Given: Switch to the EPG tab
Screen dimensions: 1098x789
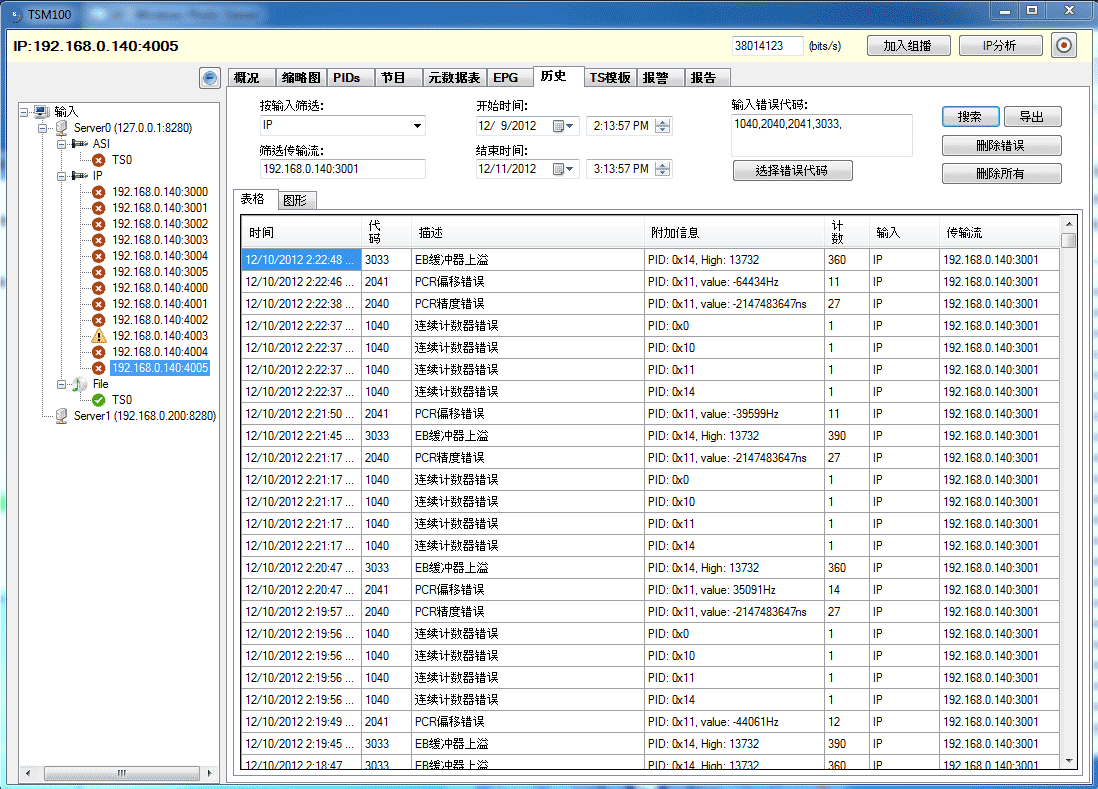Looking at the screenshot, I should tap(510, 76).
